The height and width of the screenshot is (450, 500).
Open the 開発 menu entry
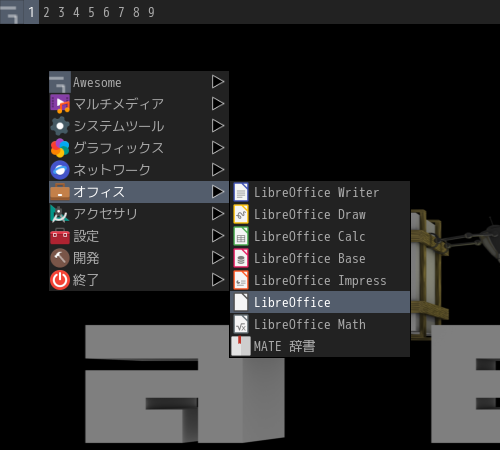139,258
